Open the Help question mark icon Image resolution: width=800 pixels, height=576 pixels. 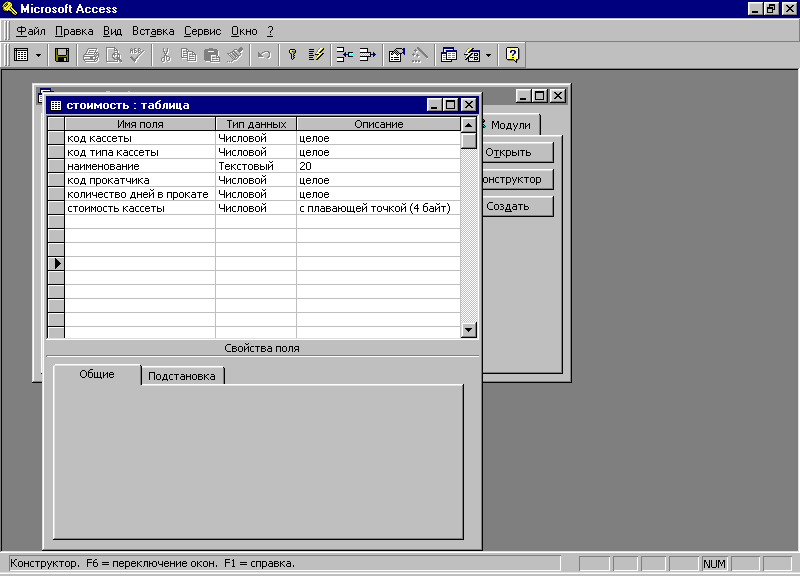(x=512, y=55)
